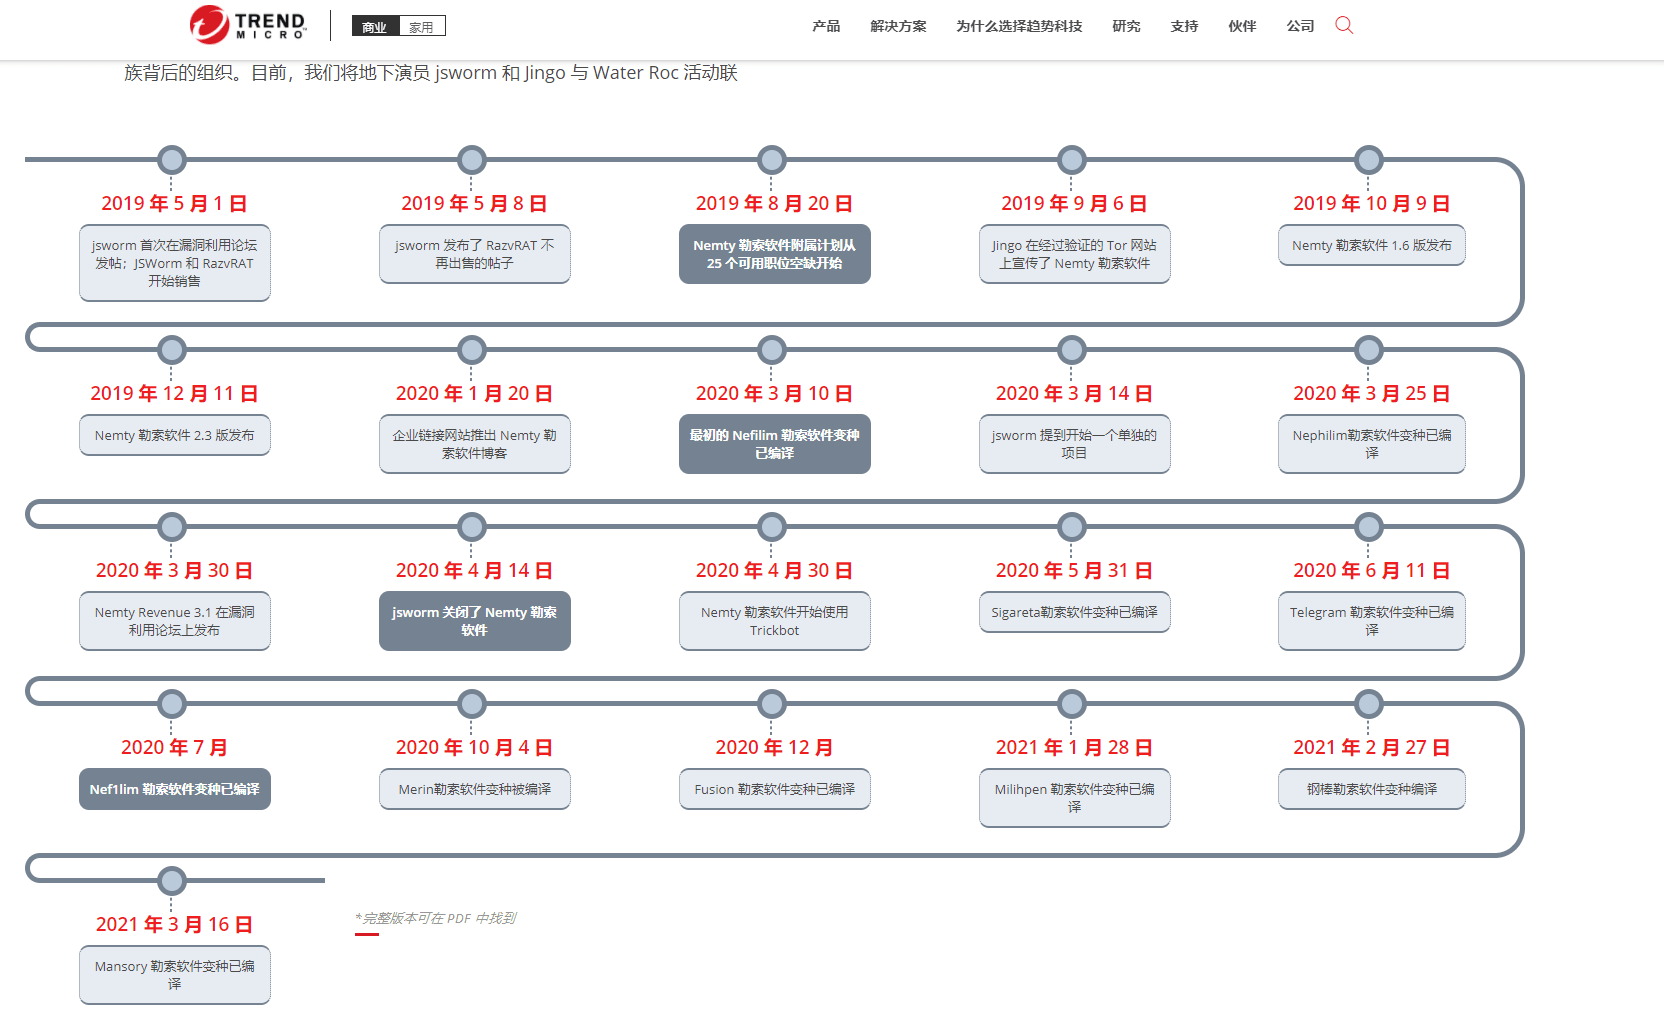Select timeline marker for 2019 年 9 月 6 日
Image resolution: width=1664 pixels, height=1012 pixels.
[1072, 160]
